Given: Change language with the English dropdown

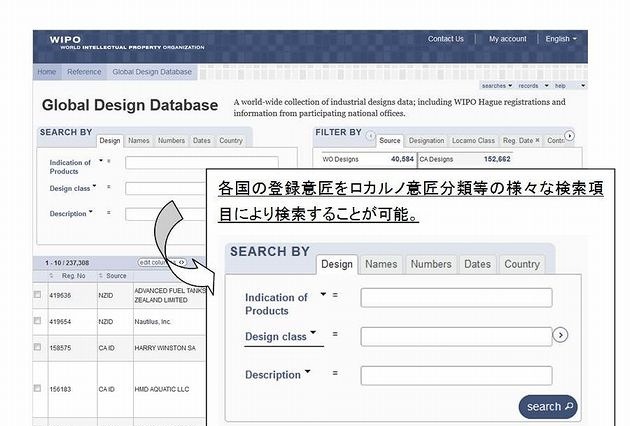Looking at the screenshot, I should [x=561, y=39].
